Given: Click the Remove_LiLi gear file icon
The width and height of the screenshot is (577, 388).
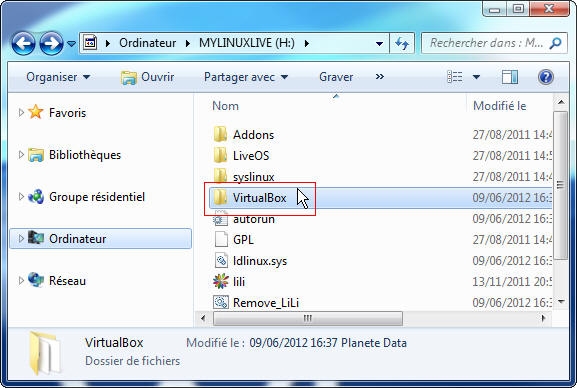Looking at the screenshot, I should pyautogui.click(x=221, y=302).
